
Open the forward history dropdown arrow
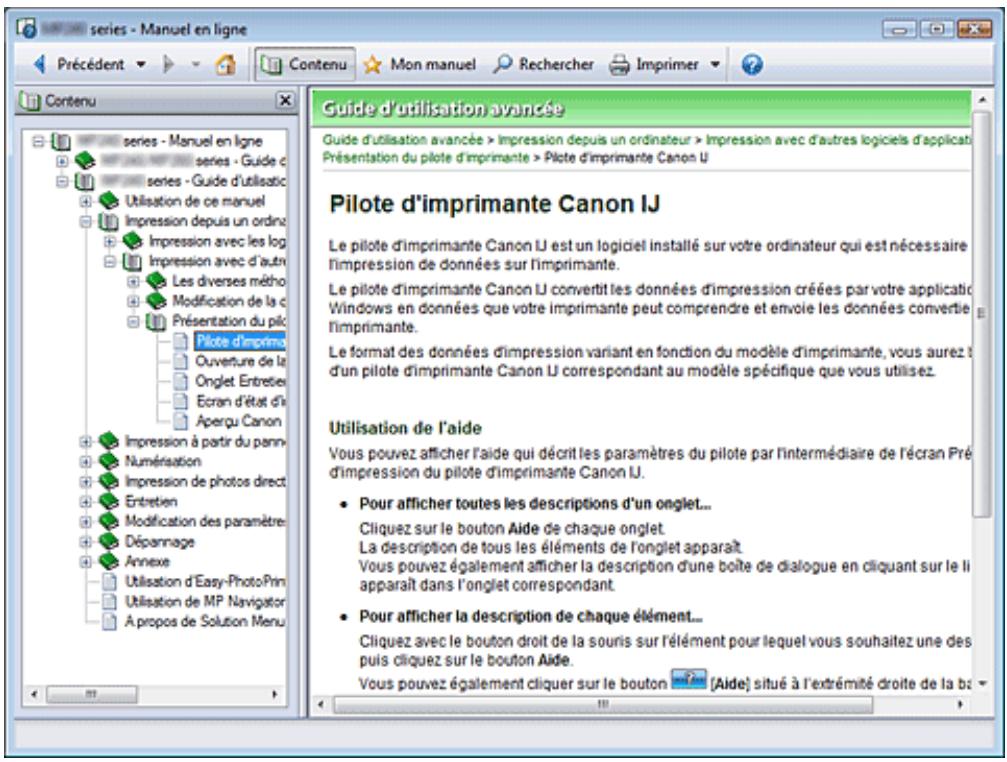coord(196,64)
